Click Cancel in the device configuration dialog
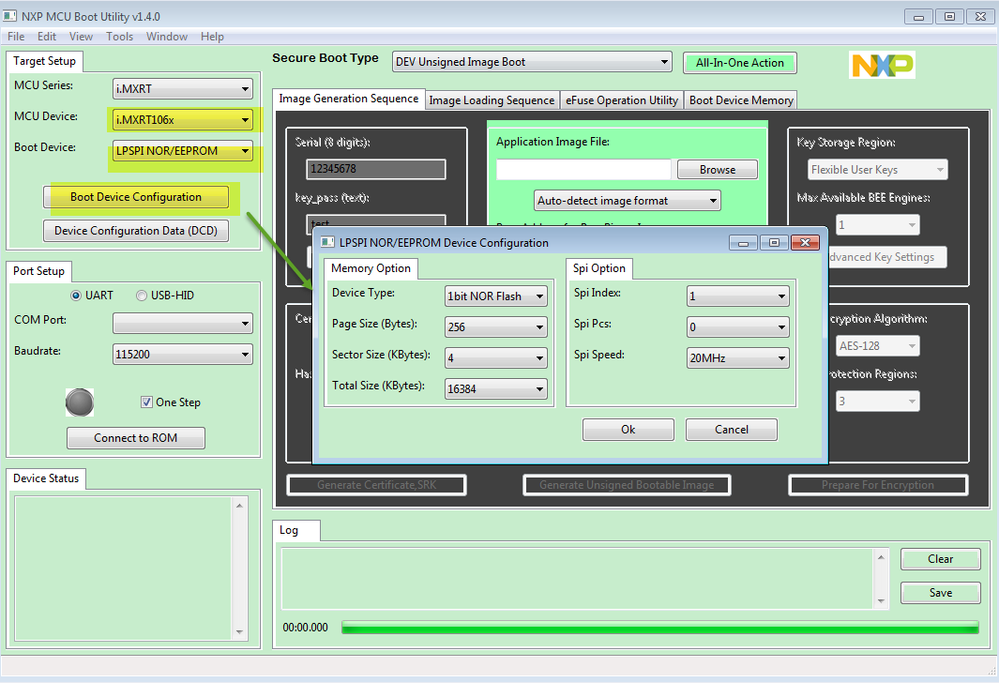 point(731,429)
